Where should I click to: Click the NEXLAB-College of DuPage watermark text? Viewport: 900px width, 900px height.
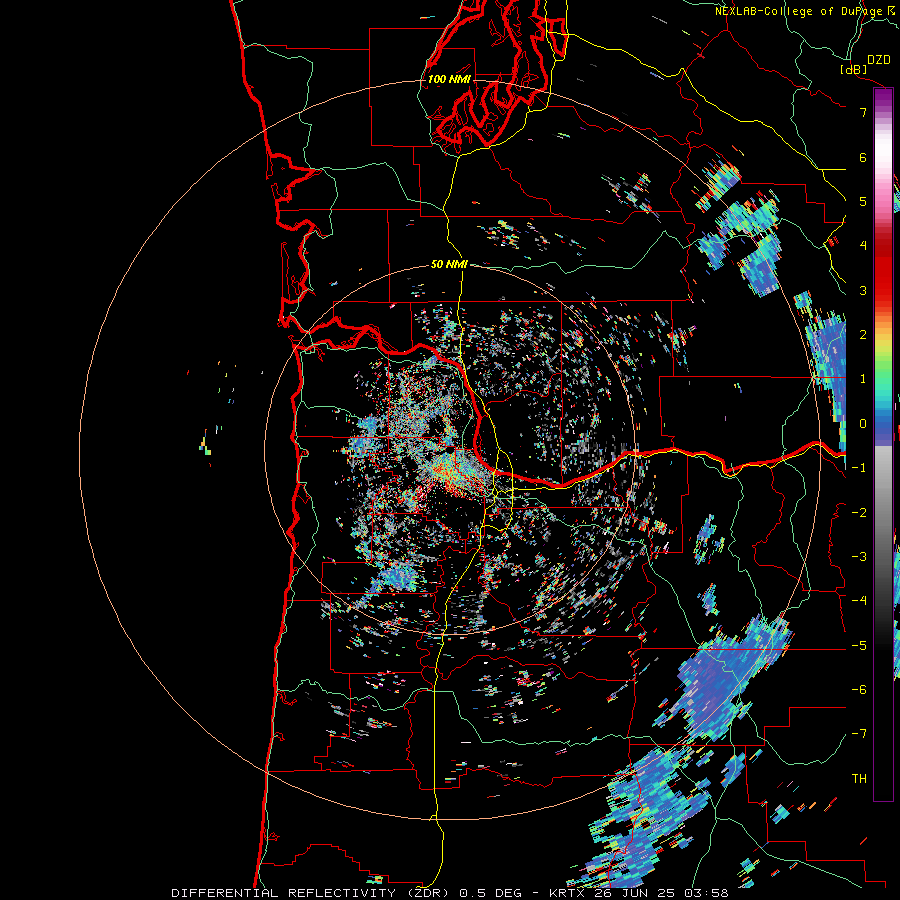point(798,11)
